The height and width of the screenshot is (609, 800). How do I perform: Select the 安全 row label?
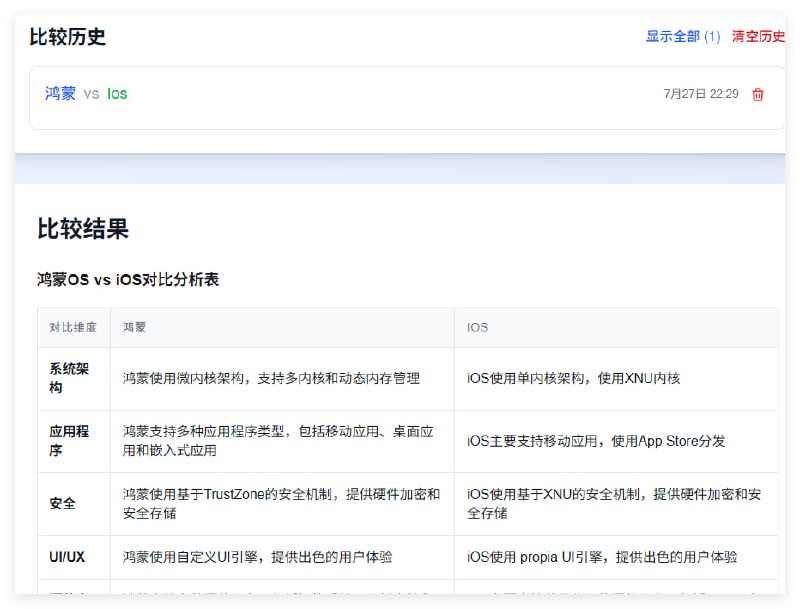(x=62, y=503)
